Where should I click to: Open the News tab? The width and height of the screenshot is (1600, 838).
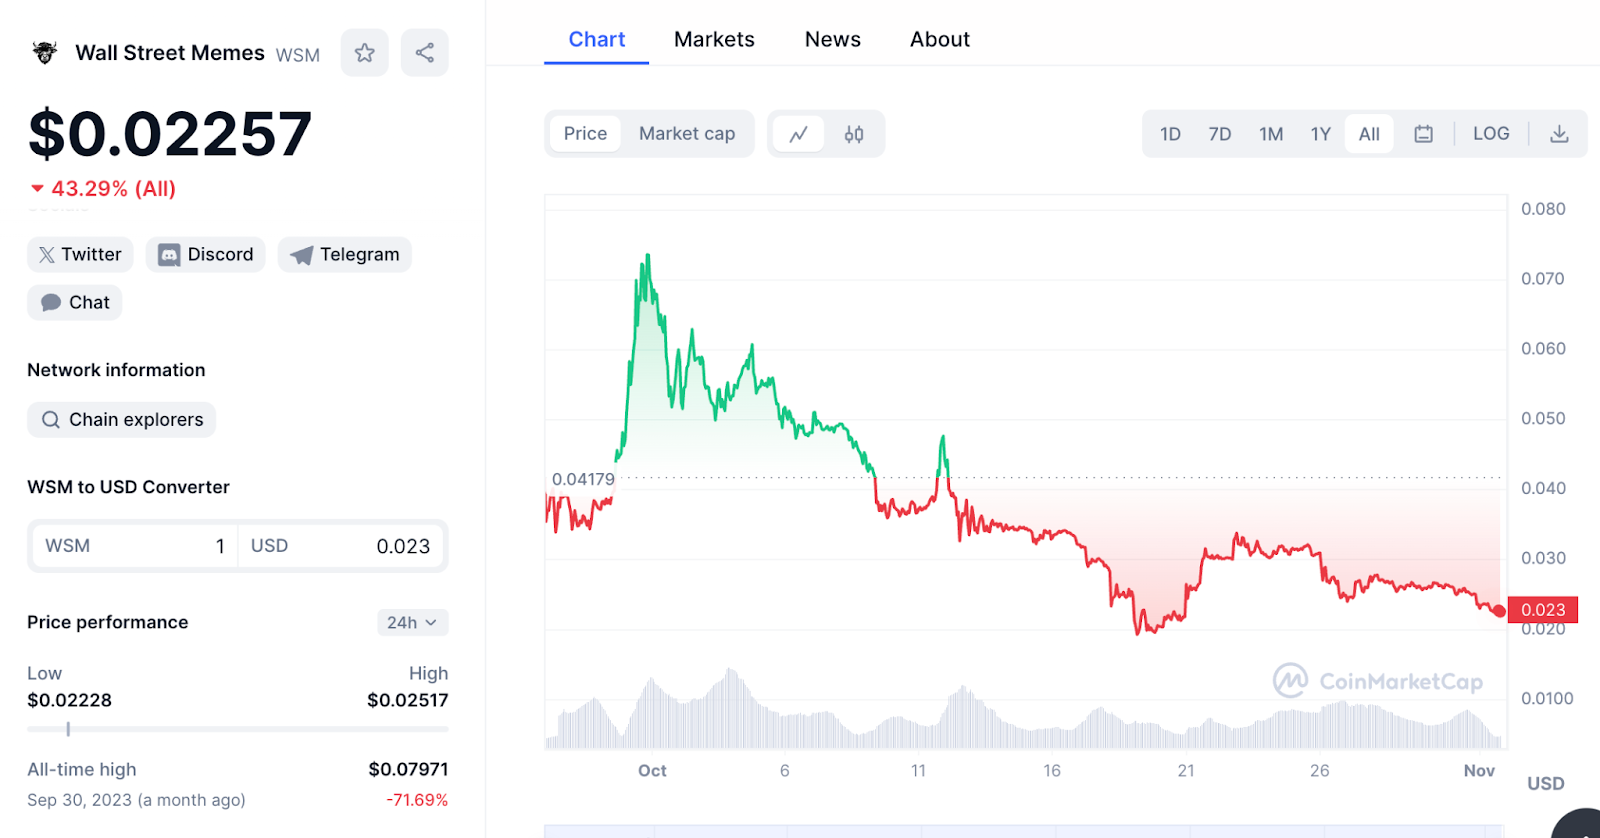833,40
